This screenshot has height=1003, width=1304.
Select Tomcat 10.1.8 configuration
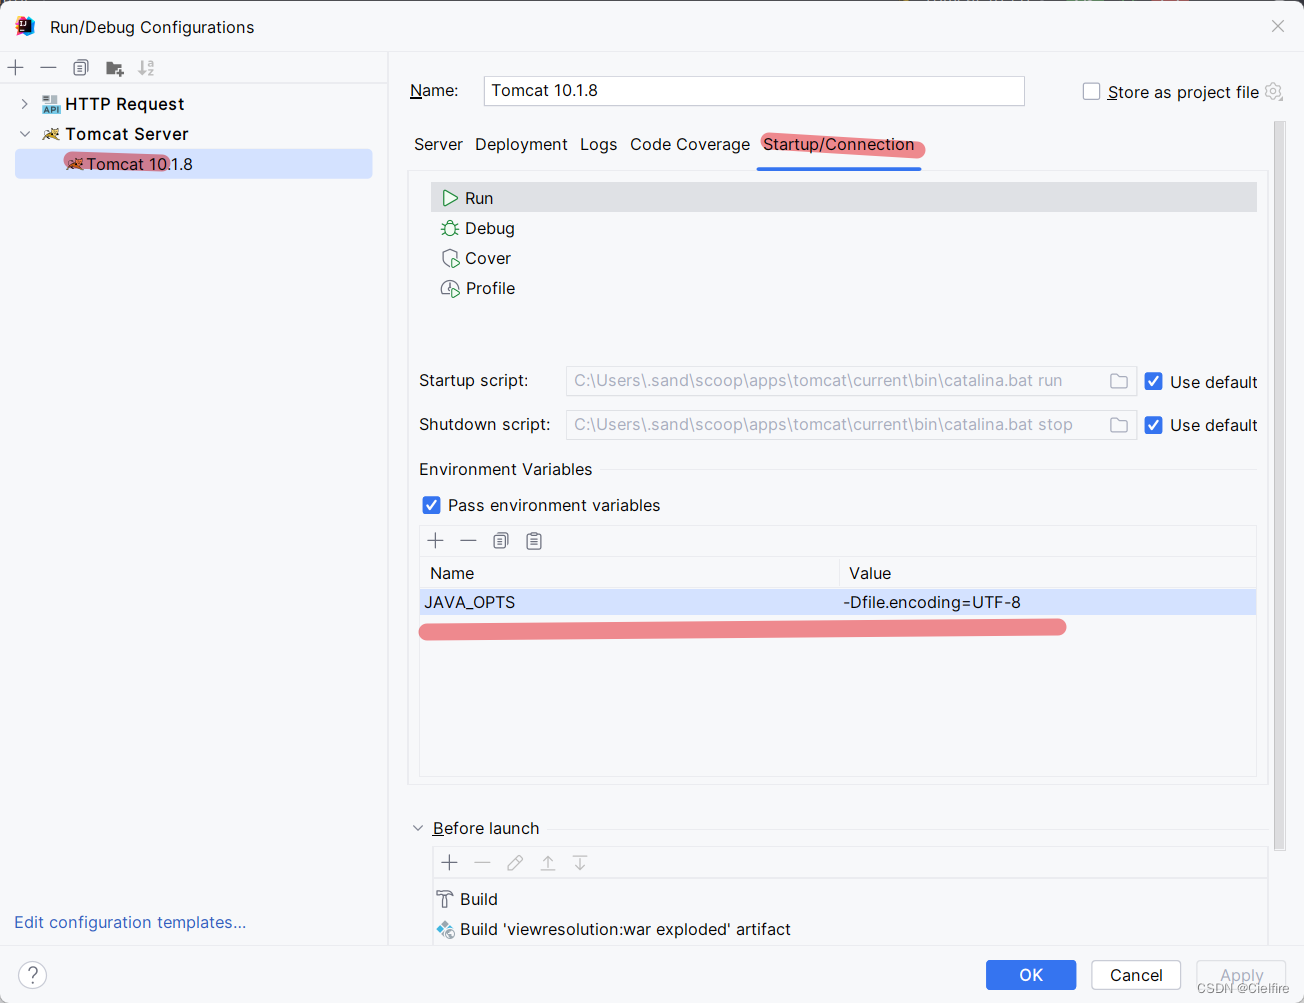pos(194,164)
